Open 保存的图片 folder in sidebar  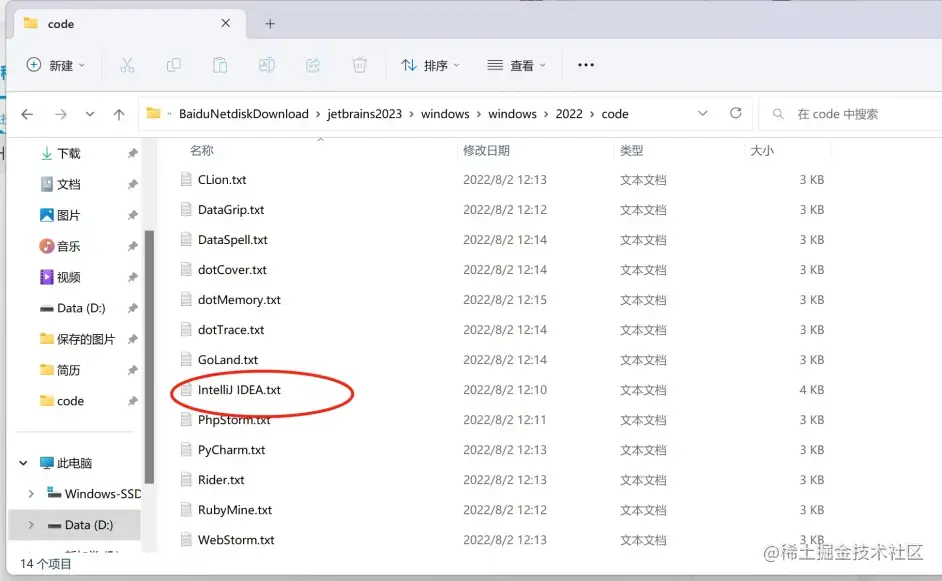[85, 339]
